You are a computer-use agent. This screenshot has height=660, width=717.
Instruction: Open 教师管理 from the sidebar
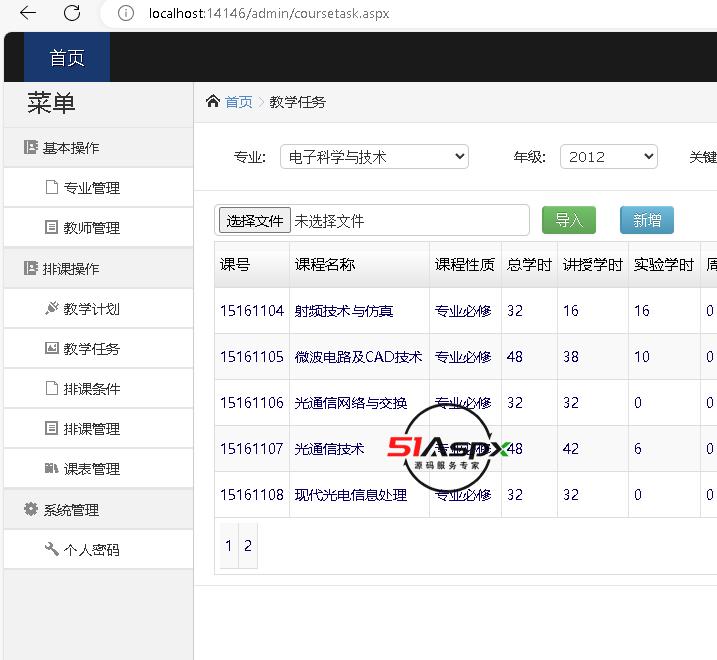(x=91, y=228)
